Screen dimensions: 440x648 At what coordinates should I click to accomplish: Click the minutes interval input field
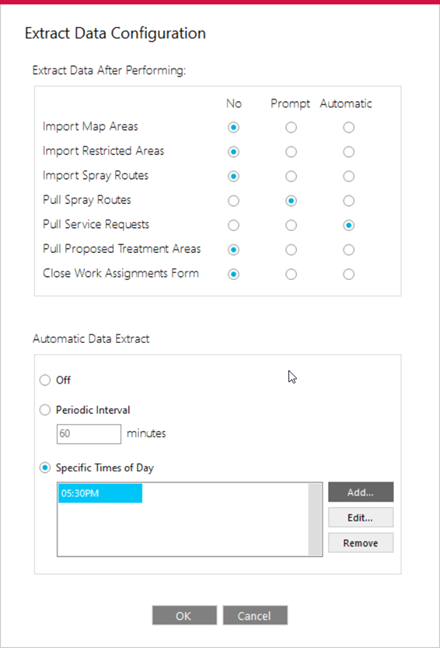(89, 434)
